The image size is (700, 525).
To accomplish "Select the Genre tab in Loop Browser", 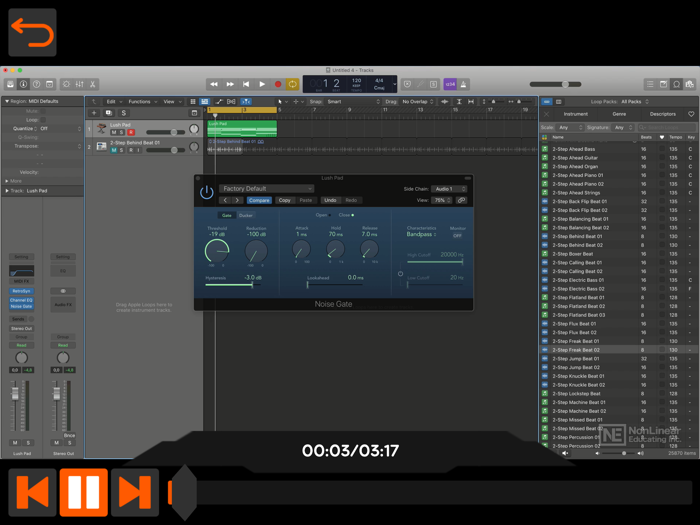I will tap(619, 114).
